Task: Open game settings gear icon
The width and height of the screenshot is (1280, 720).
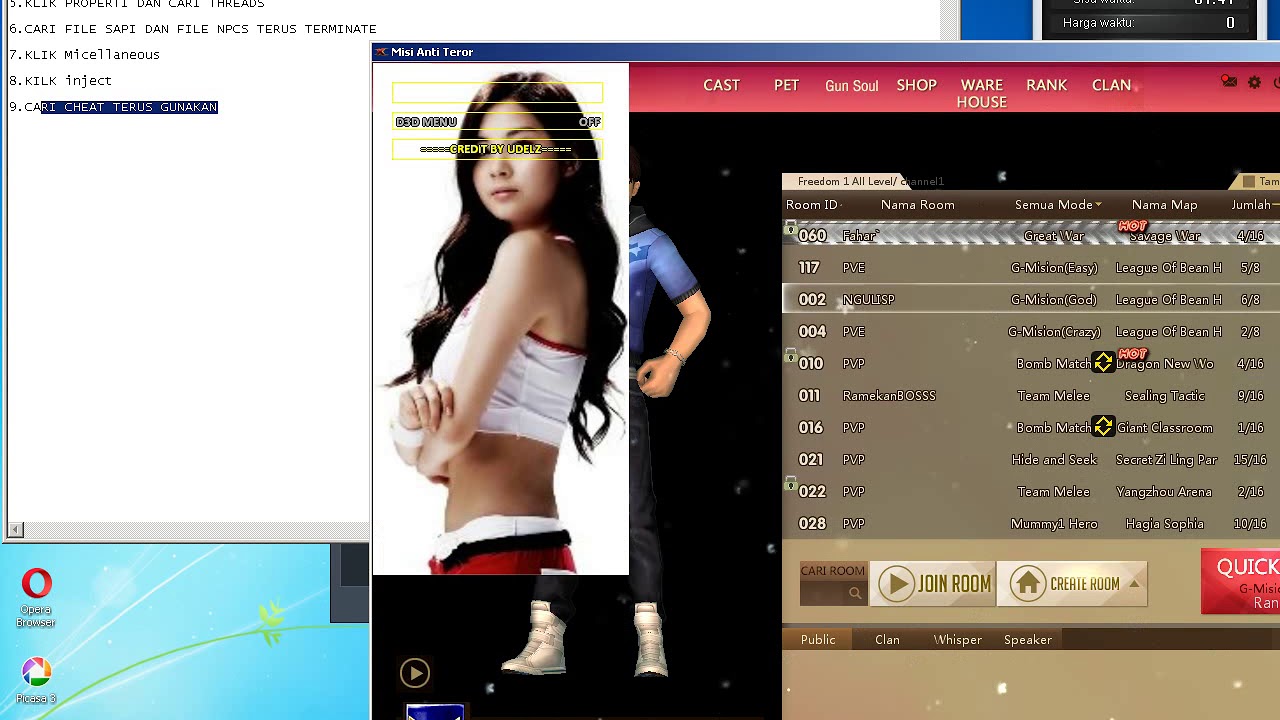Action: pyautogui.click(x=1255, y=83)
